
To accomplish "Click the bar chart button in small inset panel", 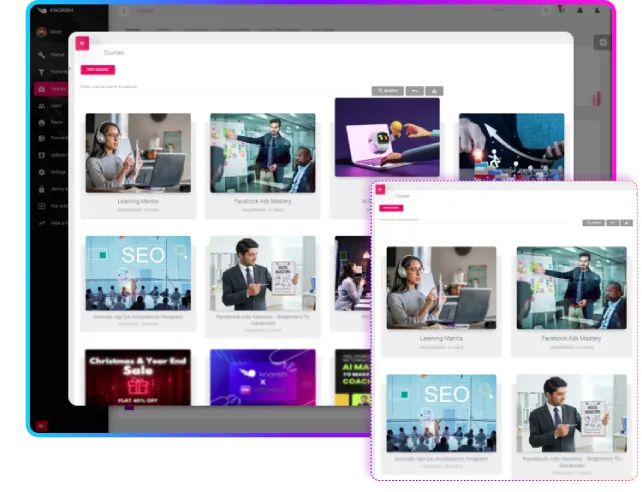I will [626, 223].
